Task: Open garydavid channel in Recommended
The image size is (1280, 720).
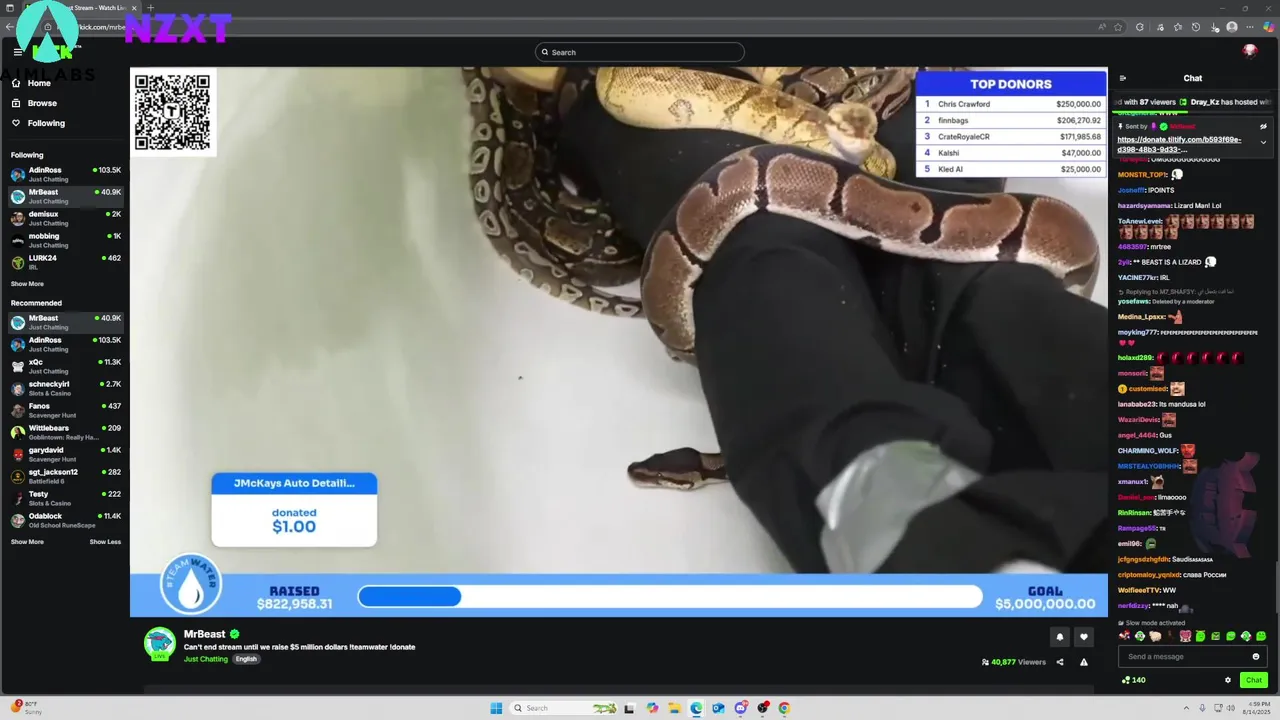Action: pos(65,454)
